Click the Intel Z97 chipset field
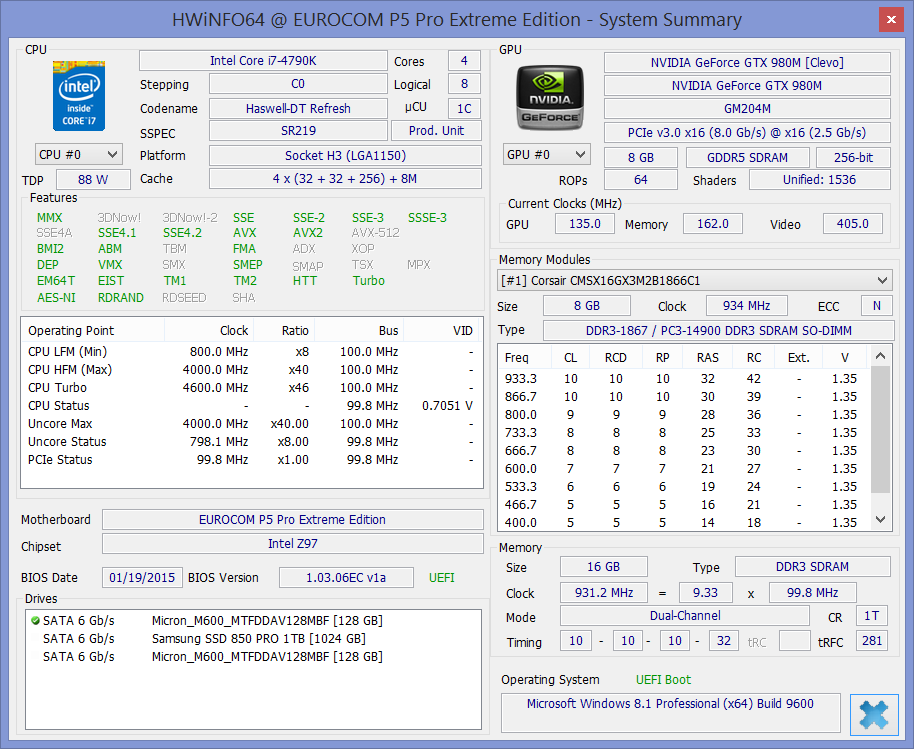This screenshot has height=749, width=914. [293, 544]
